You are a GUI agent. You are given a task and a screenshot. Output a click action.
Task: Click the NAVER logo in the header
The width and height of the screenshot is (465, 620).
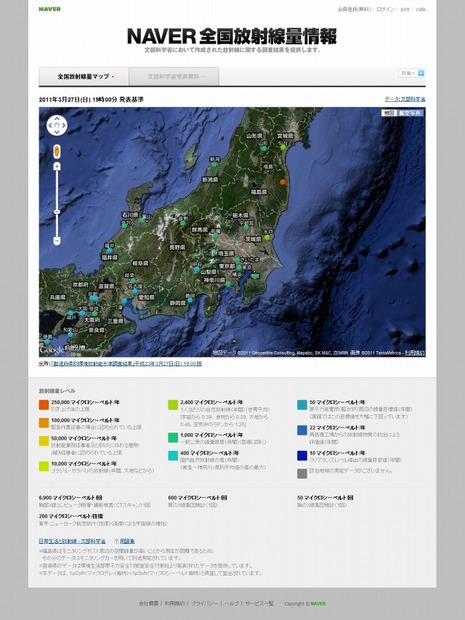49,9
